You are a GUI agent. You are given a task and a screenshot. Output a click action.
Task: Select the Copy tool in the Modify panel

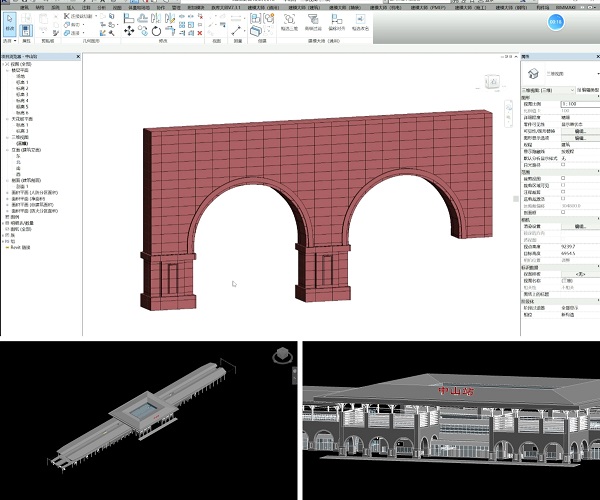pyautogui.click(x=143, y=31)
